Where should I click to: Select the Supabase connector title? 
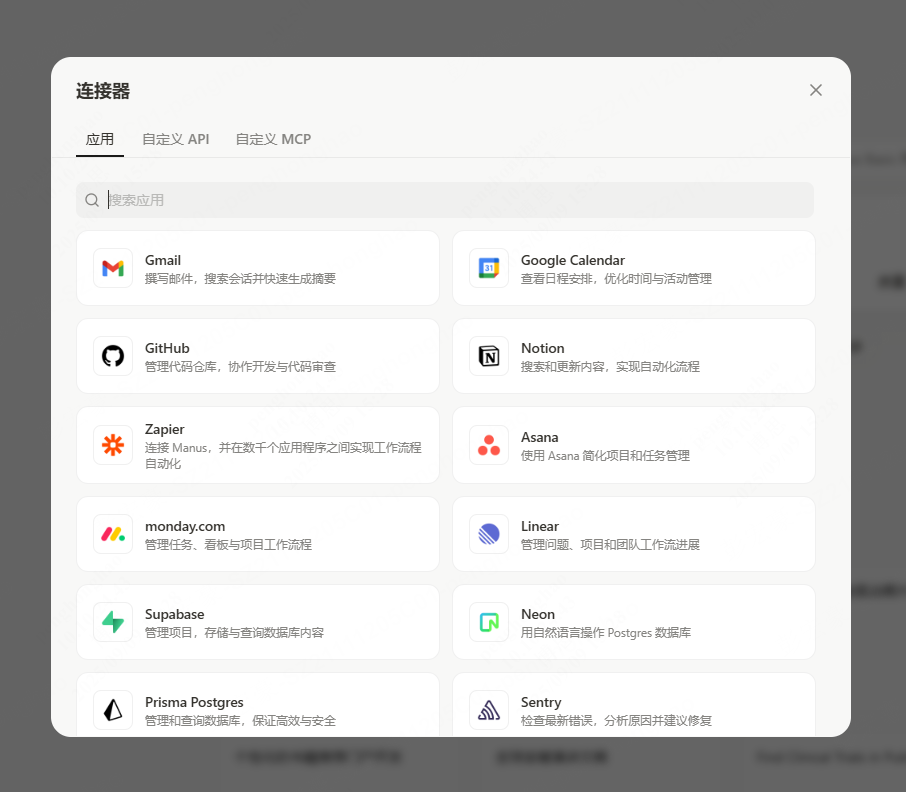174,614
